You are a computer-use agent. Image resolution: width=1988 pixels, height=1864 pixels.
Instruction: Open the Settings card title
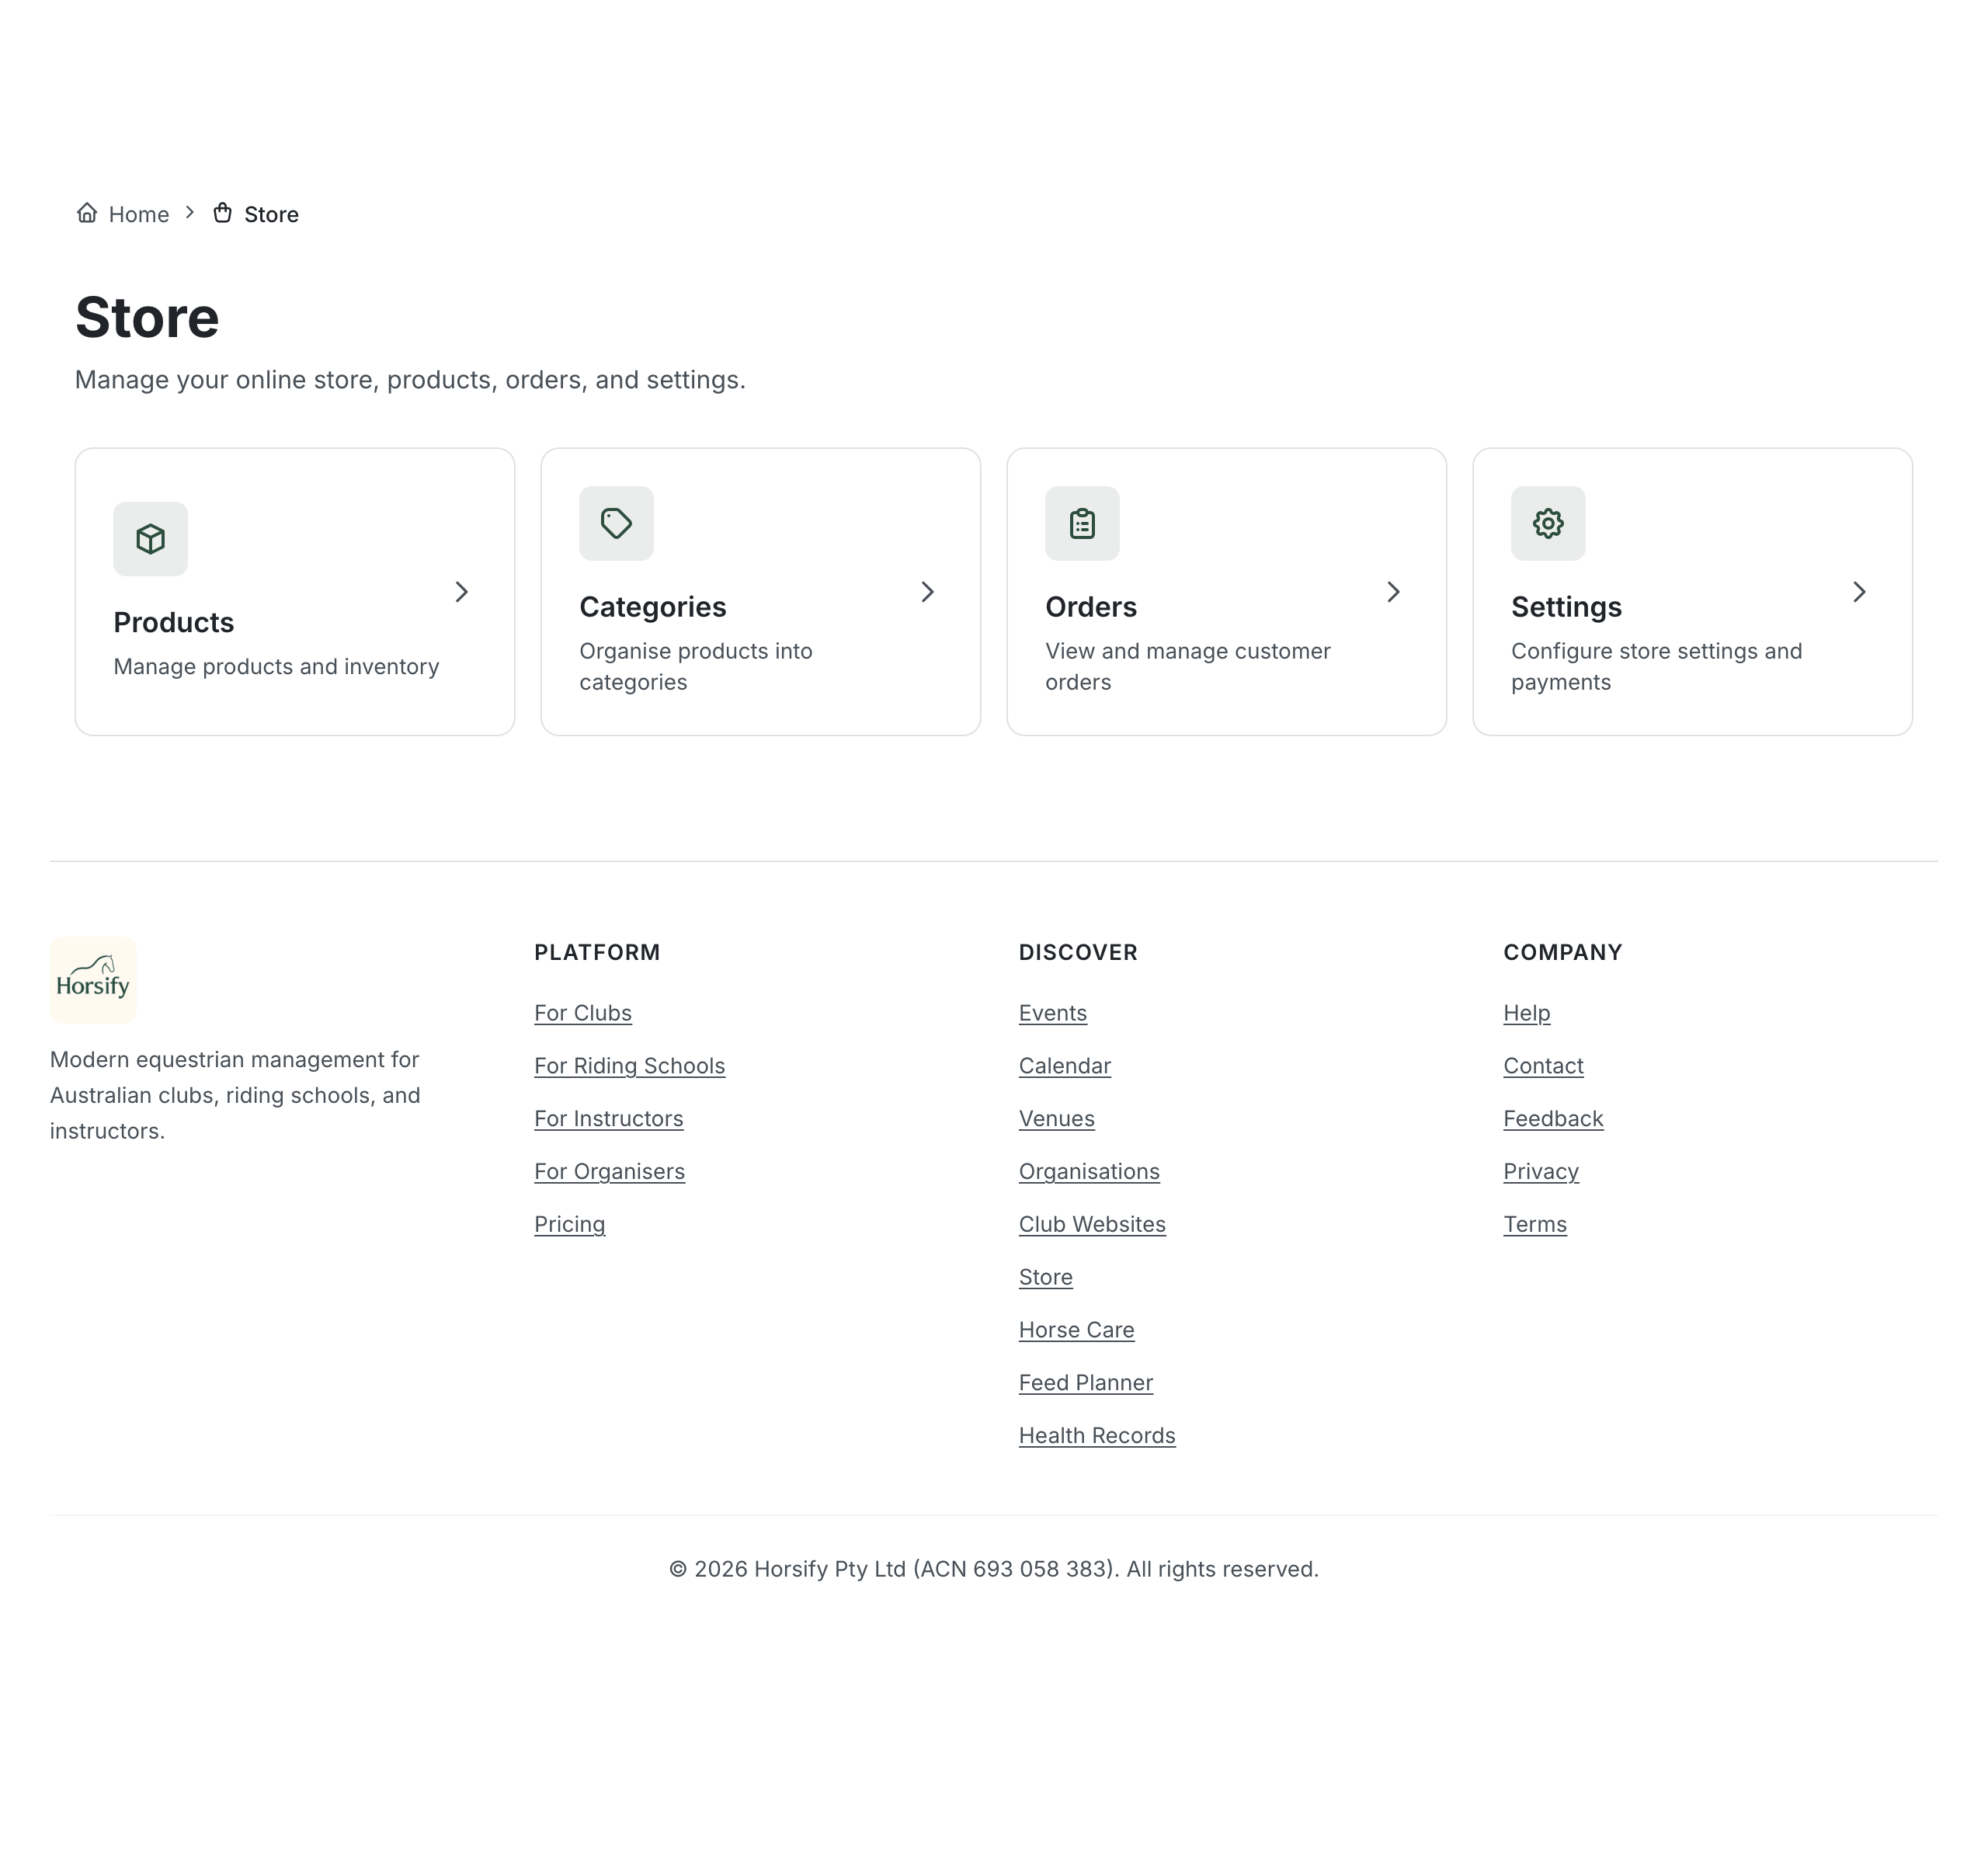tap(1566, 607)
